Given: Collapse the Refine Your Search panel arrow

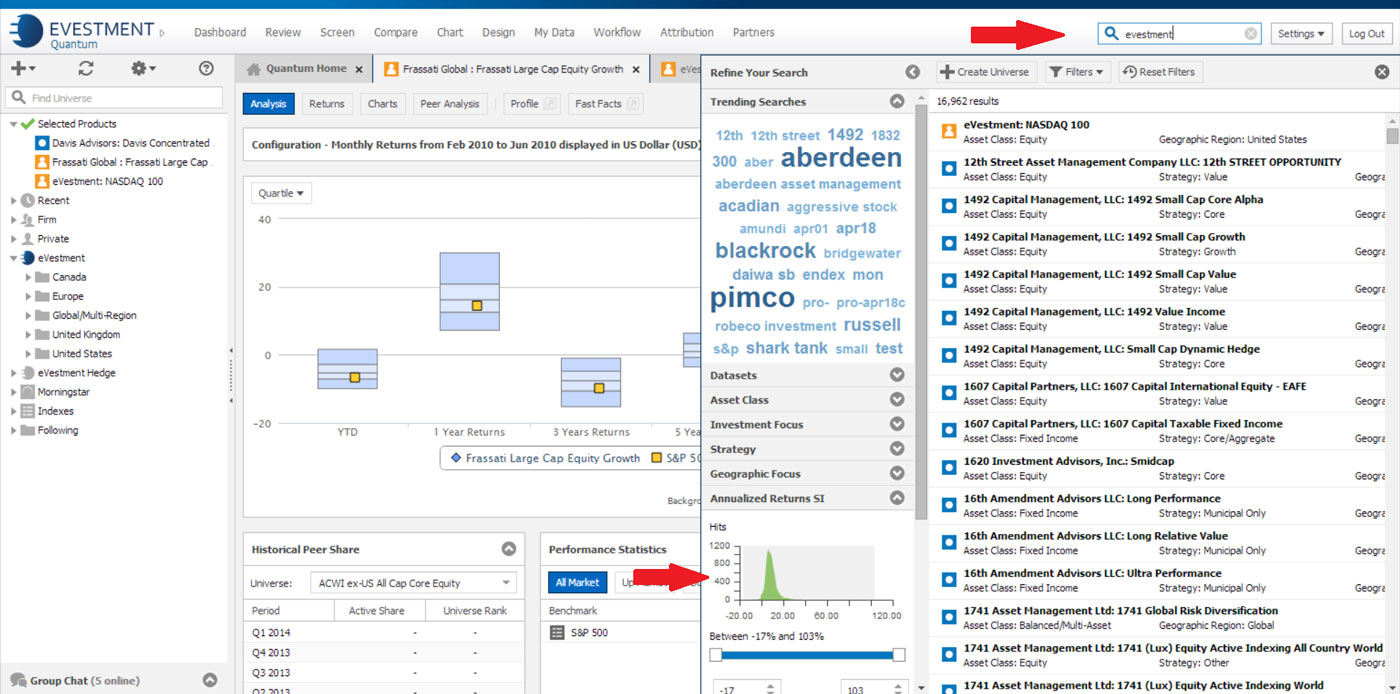Looking at the screenshot, I should (912, 72).
